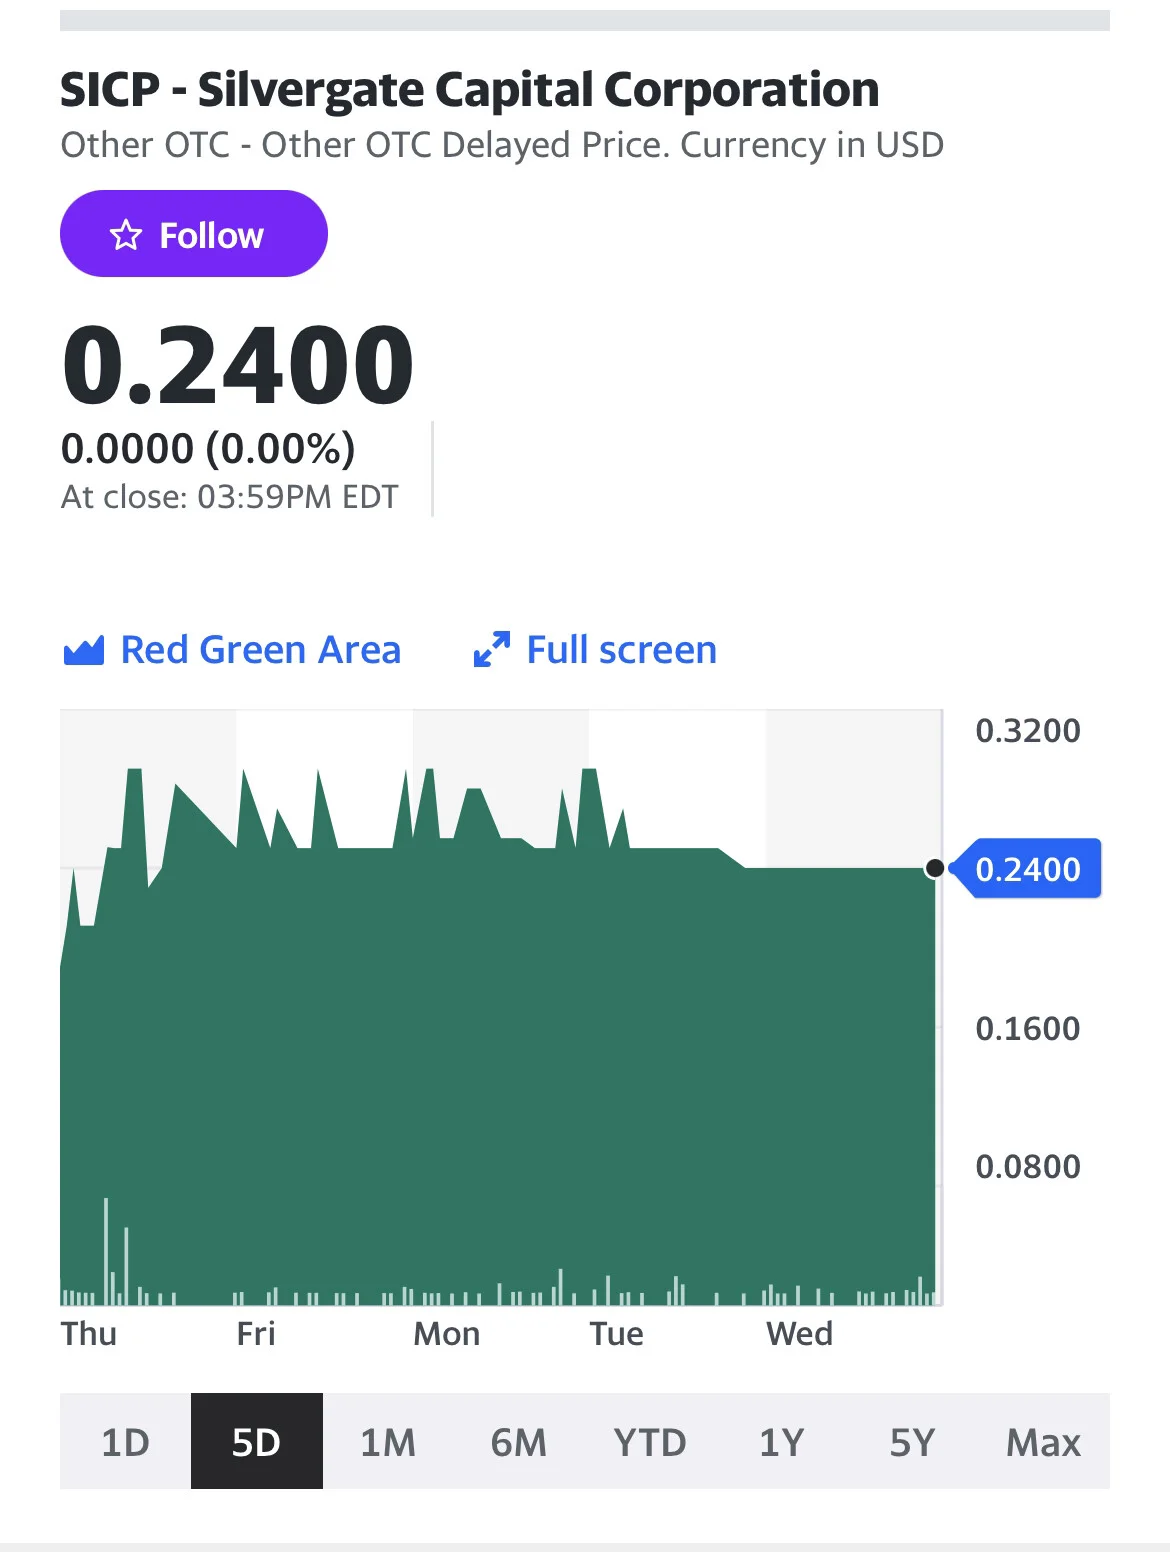Click the Thu label on chart axis

(x=89, y=1334)
